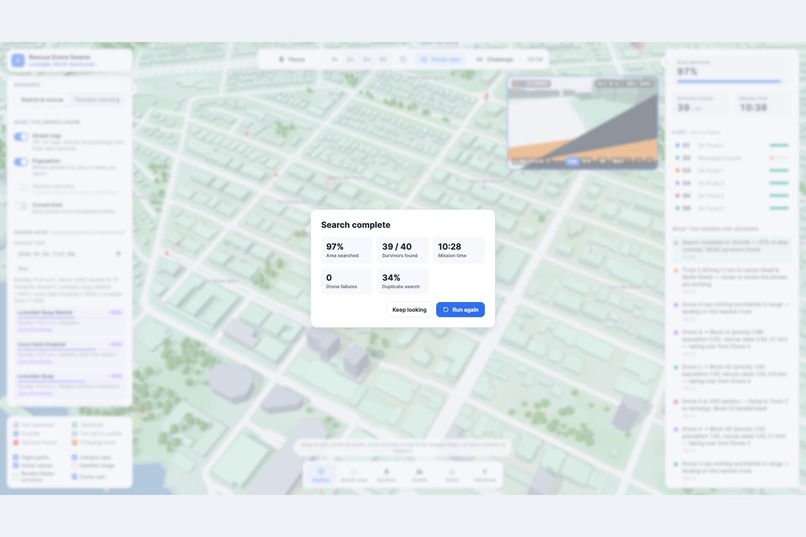806x537 pixels.
Task: Click the Run again button
Action: [x=460, y=309]
